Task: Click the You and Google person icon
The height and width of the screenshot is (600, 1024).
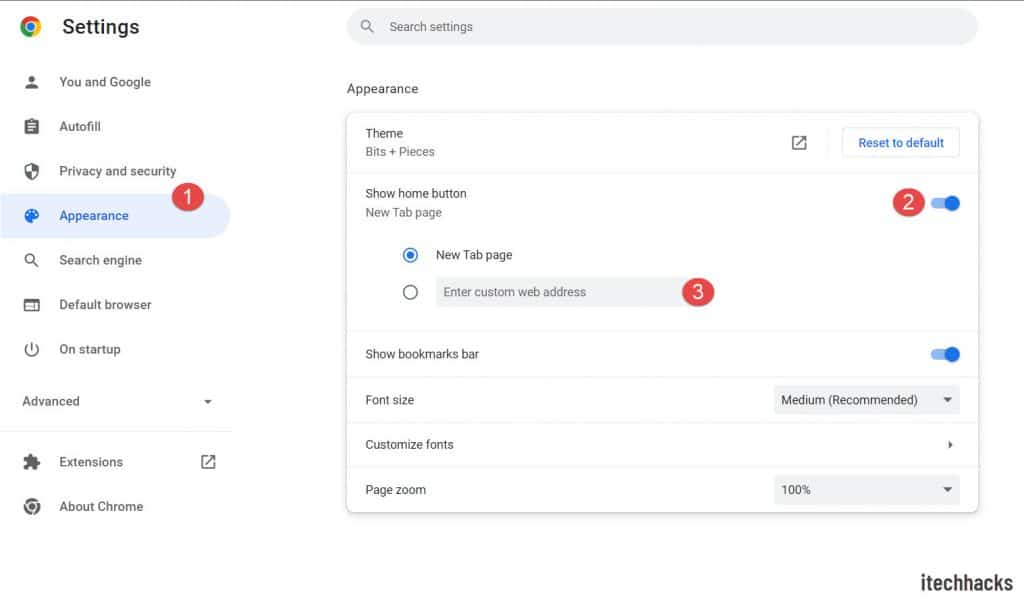Action: pos(33,82)
